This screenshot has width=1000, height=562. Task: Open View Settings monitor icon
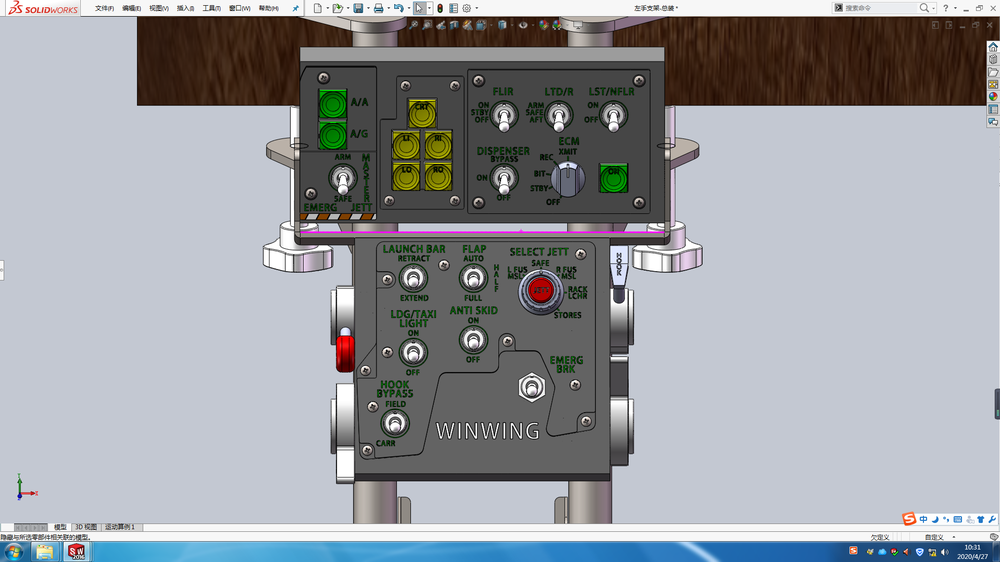[577, 25]
